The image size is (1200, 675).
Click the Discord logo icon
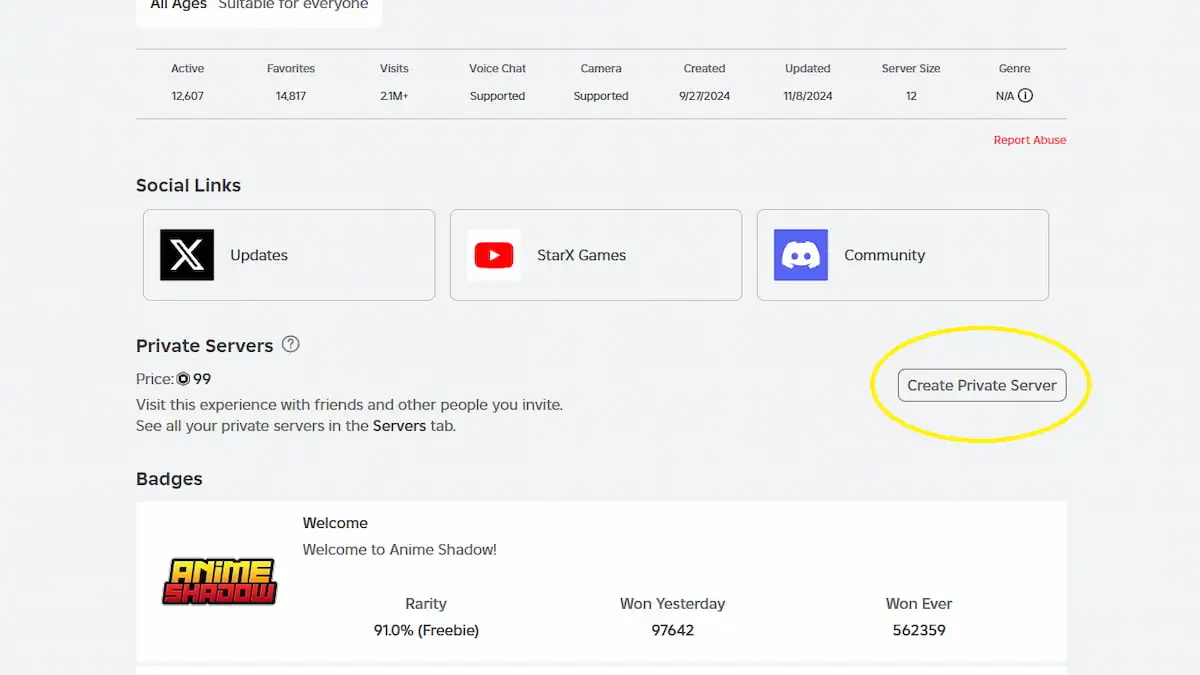click(x=801, y=255)
